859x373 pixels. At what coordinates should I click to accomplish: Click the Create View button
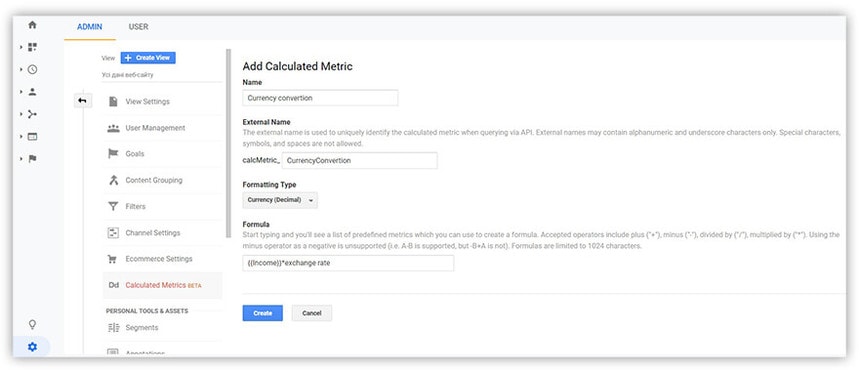(x=148, y=58)
